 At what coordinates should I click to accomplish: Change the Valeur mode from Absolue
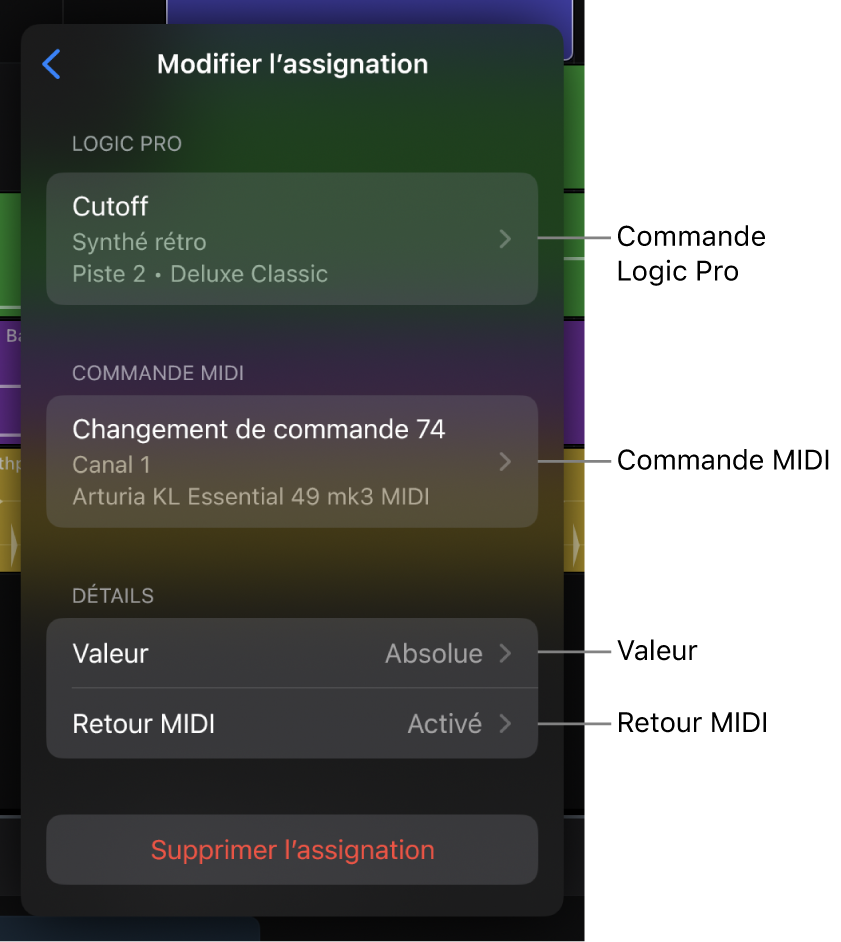point(292,653)
